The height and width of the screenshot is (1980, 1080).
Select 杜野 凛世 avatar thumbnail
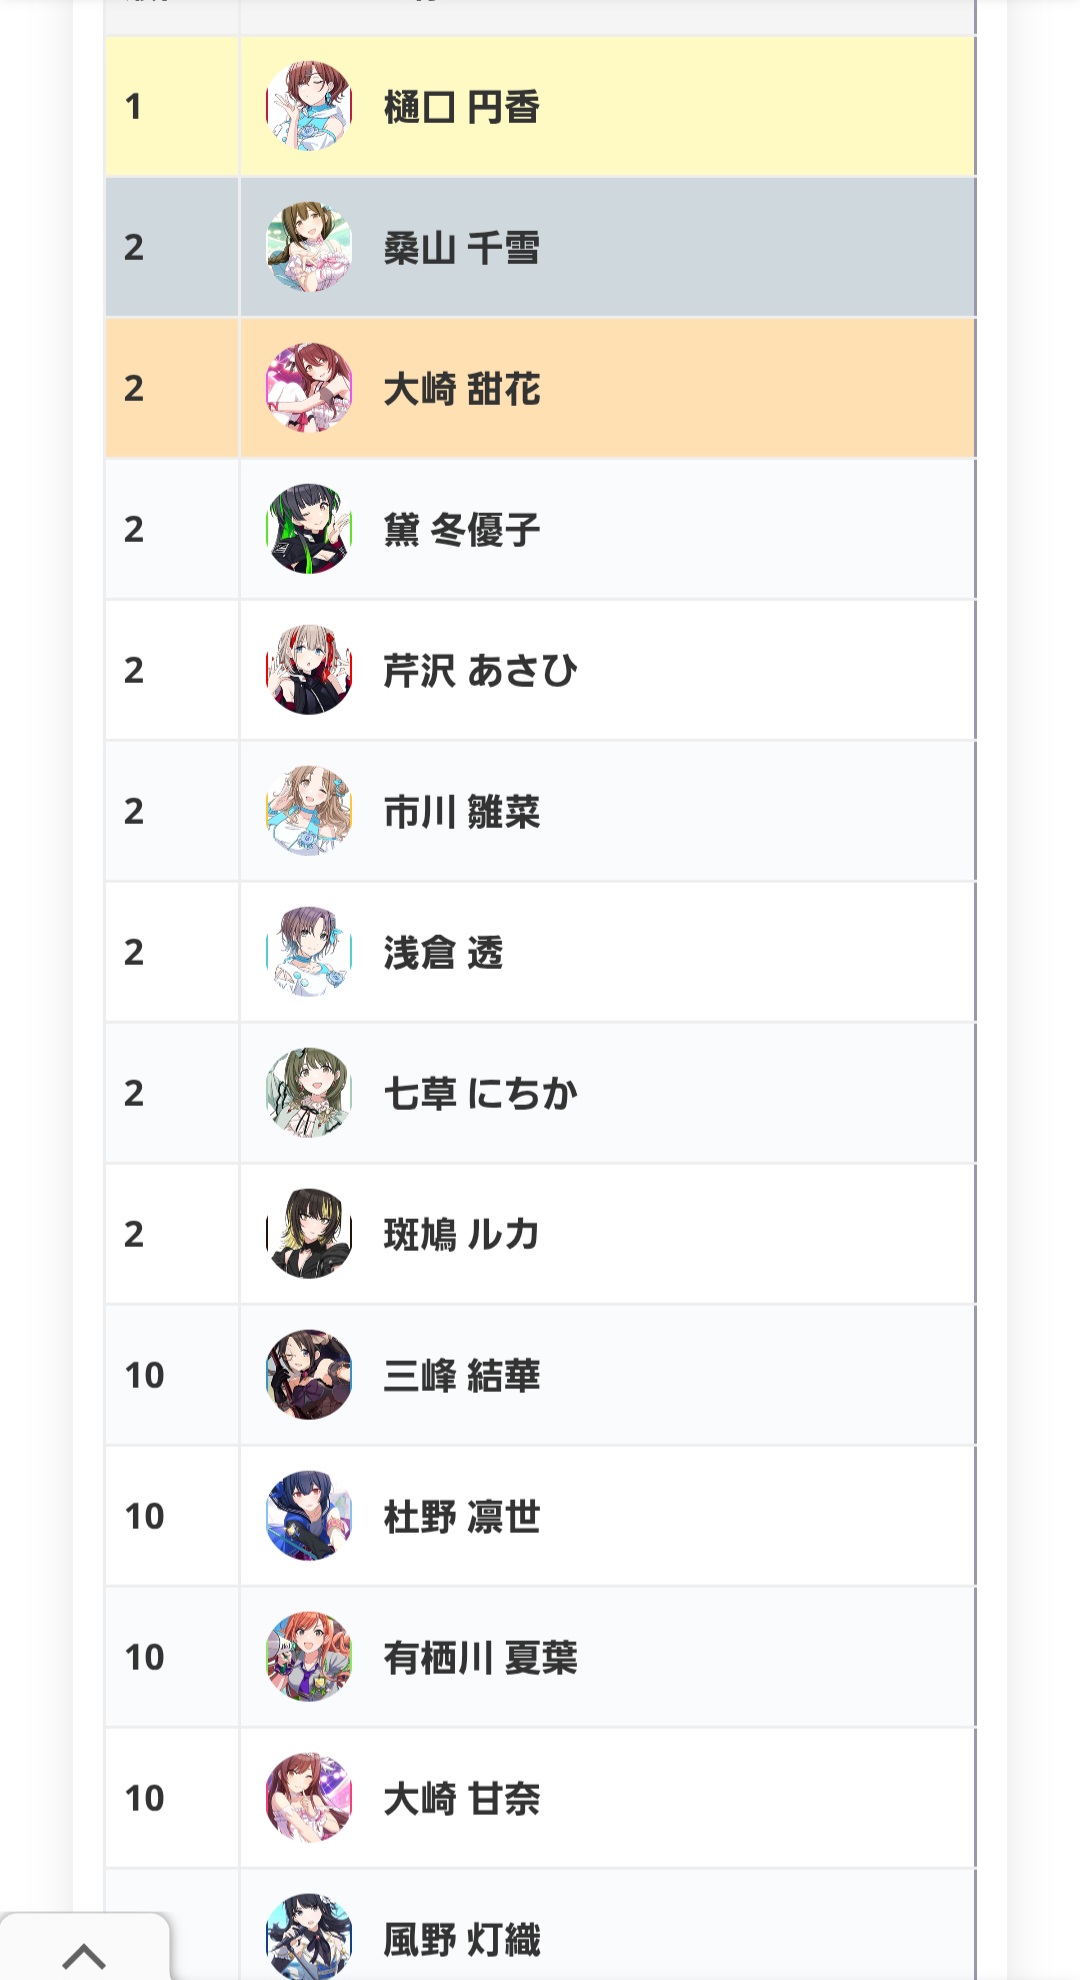pos(309,1516)
